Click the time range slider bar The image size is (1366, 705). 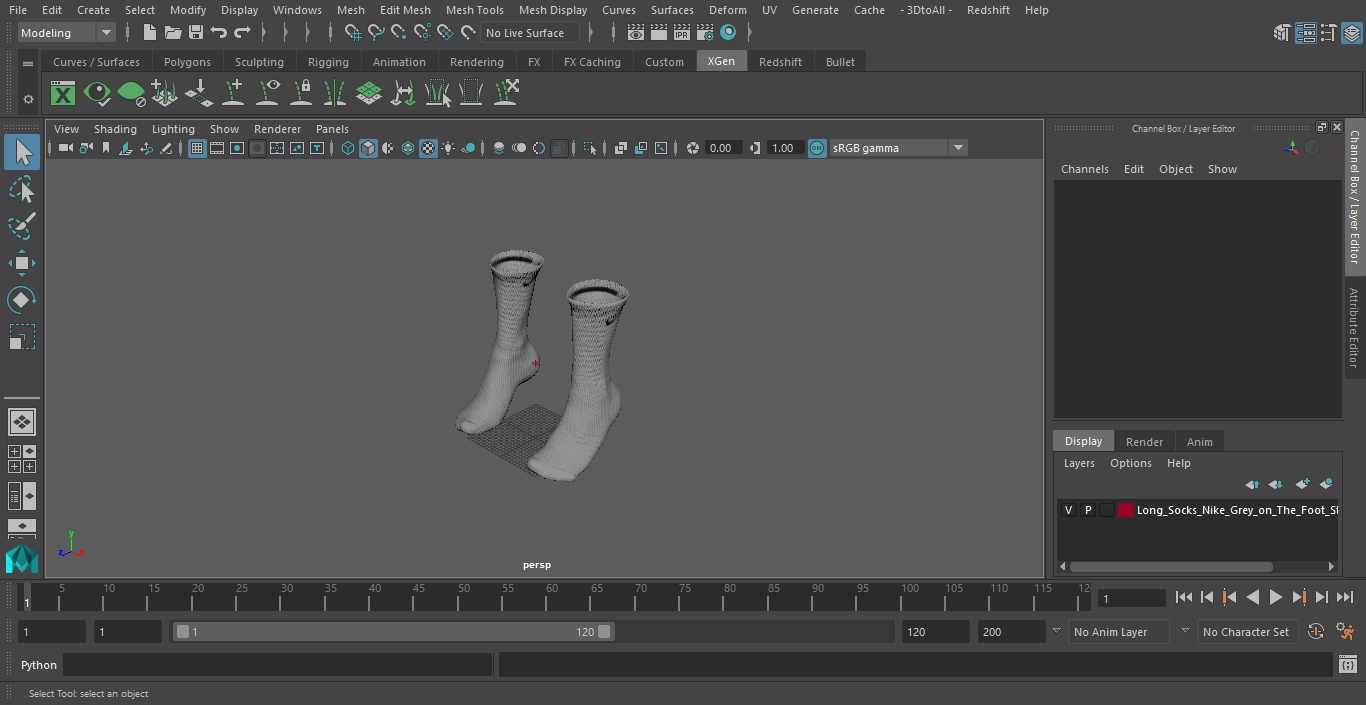pyautogui.click(x=393, y=632)
